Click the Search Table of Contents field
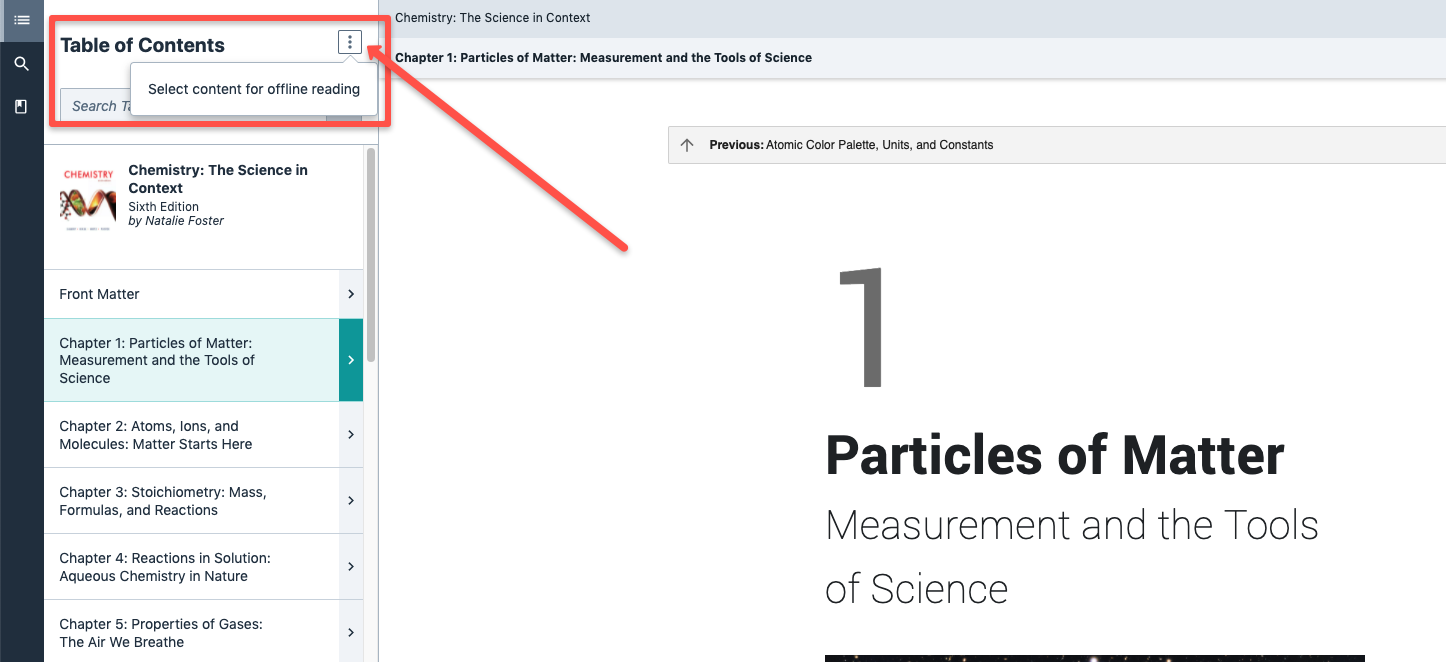This screenshot has width=1446, height=662. pos(96,106)
